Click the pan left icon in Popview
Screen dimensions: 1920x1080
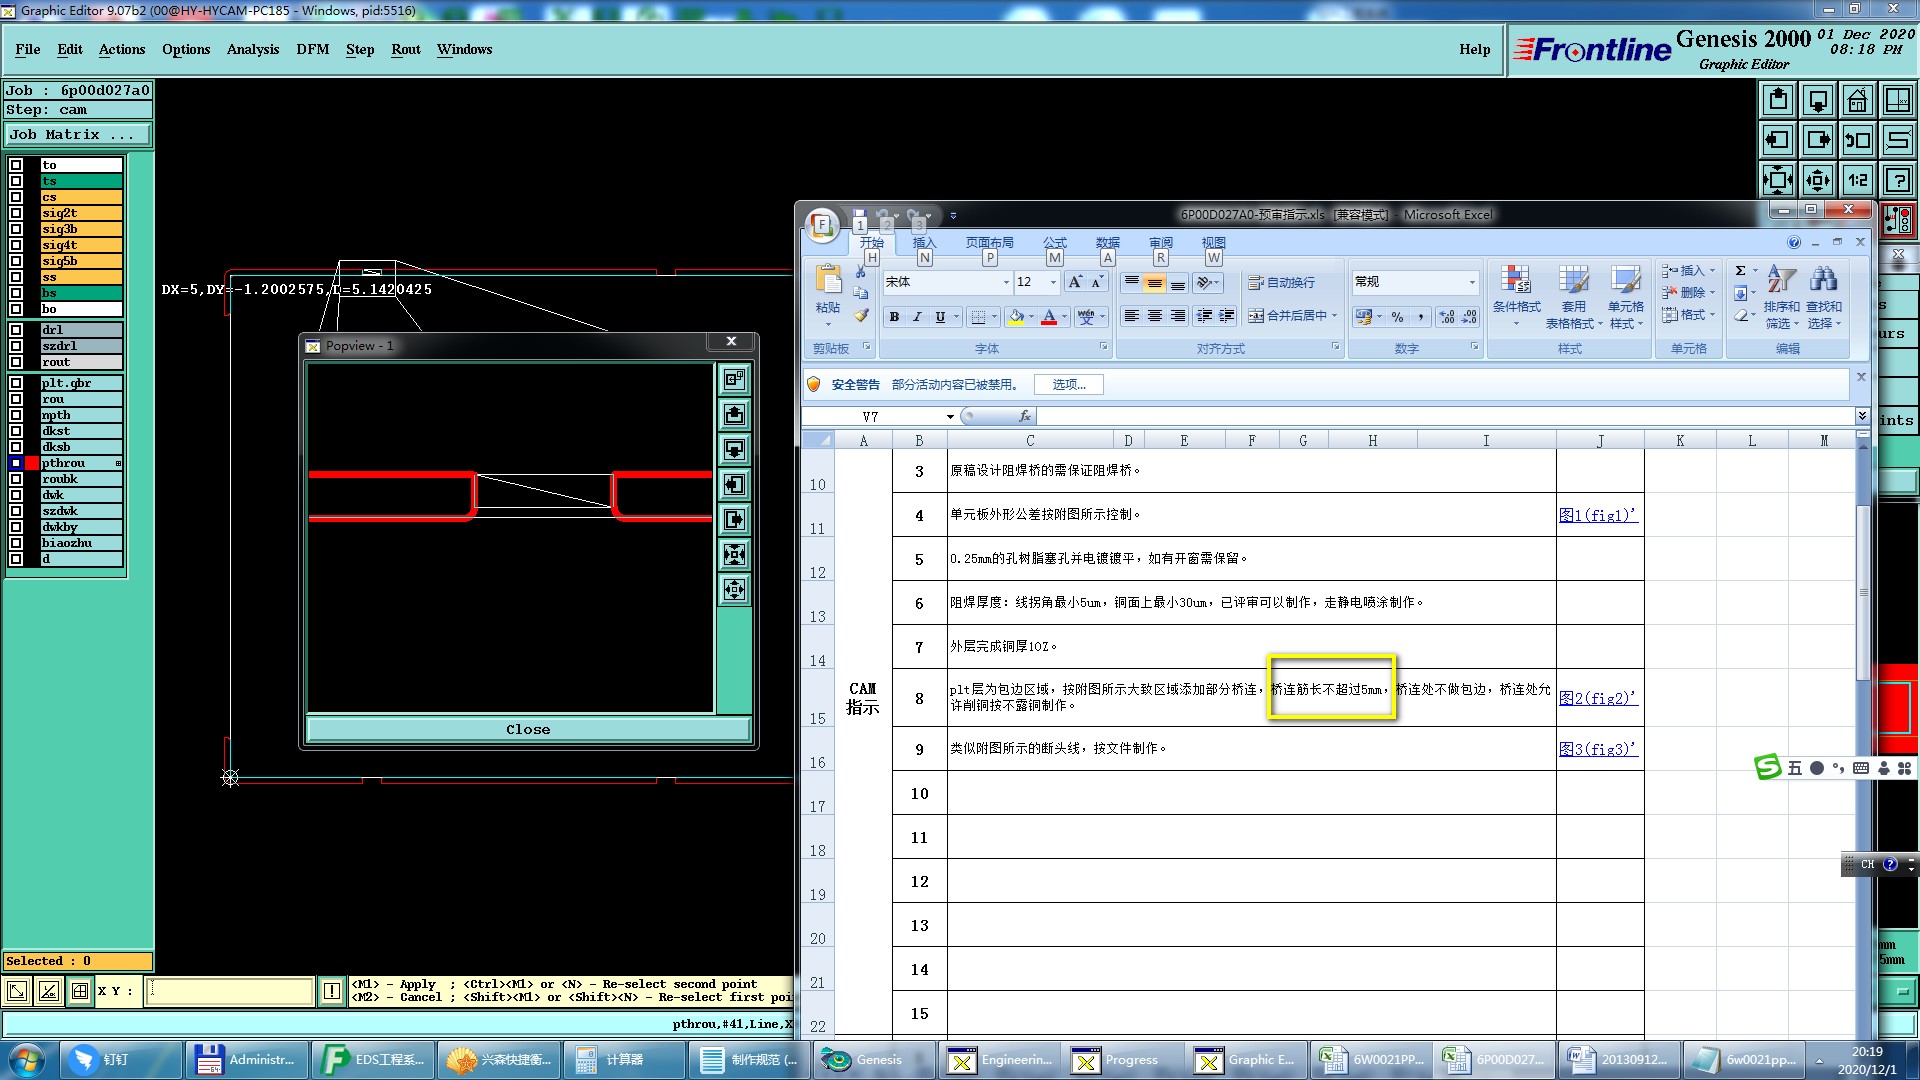click(734, 485)
